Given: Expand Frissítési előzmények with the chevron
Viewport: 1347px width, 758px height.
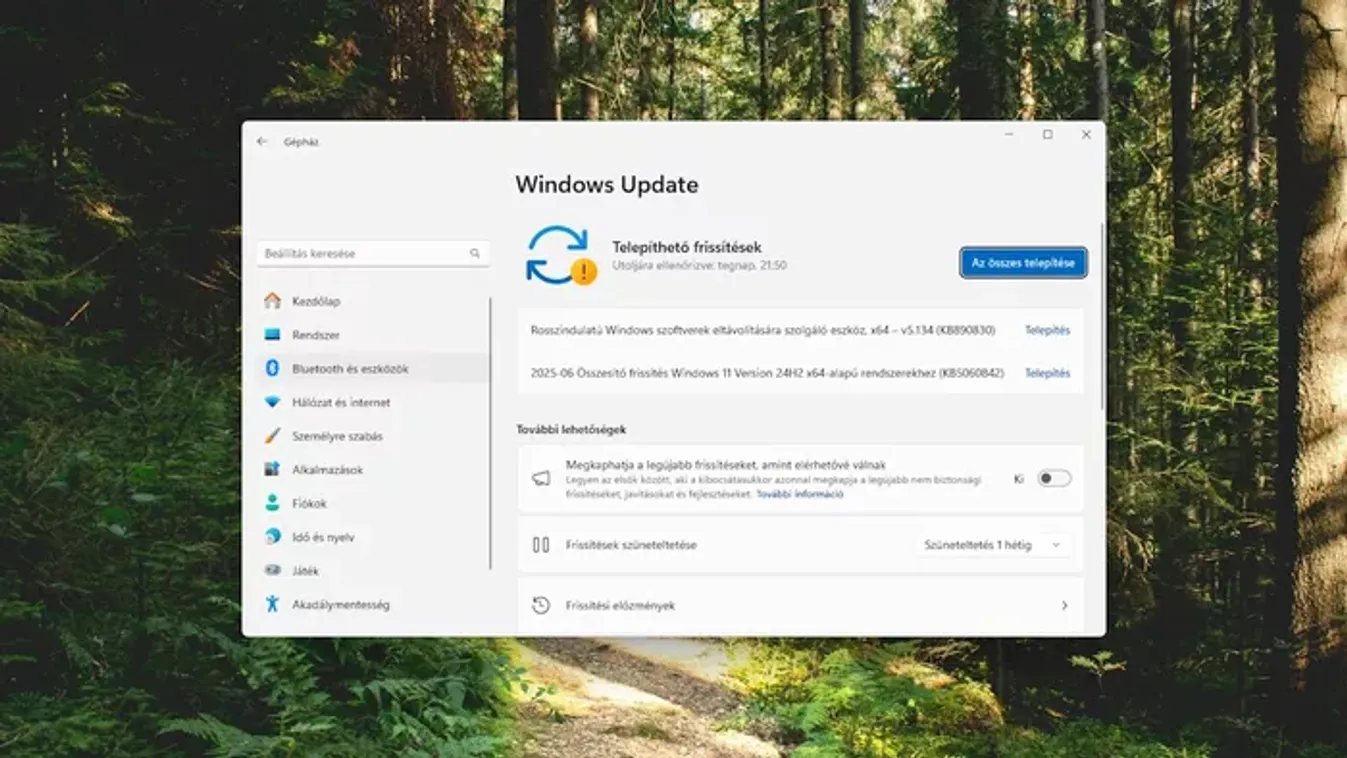Looking at the screenshot, I should [1064, 606].
